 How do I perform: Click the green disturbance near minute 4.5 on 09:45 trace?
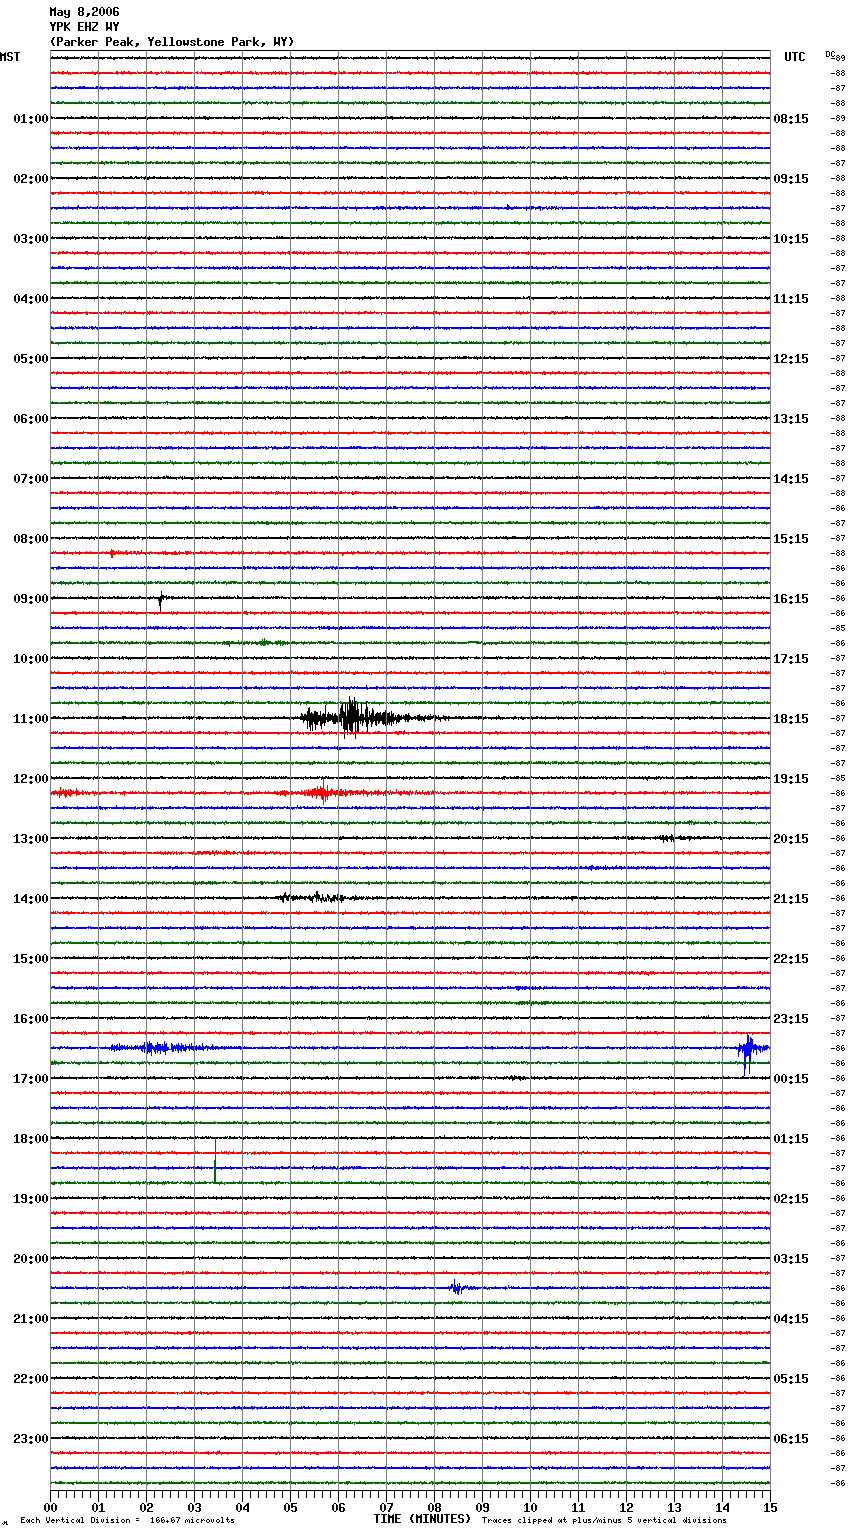[x=264, y=642]
